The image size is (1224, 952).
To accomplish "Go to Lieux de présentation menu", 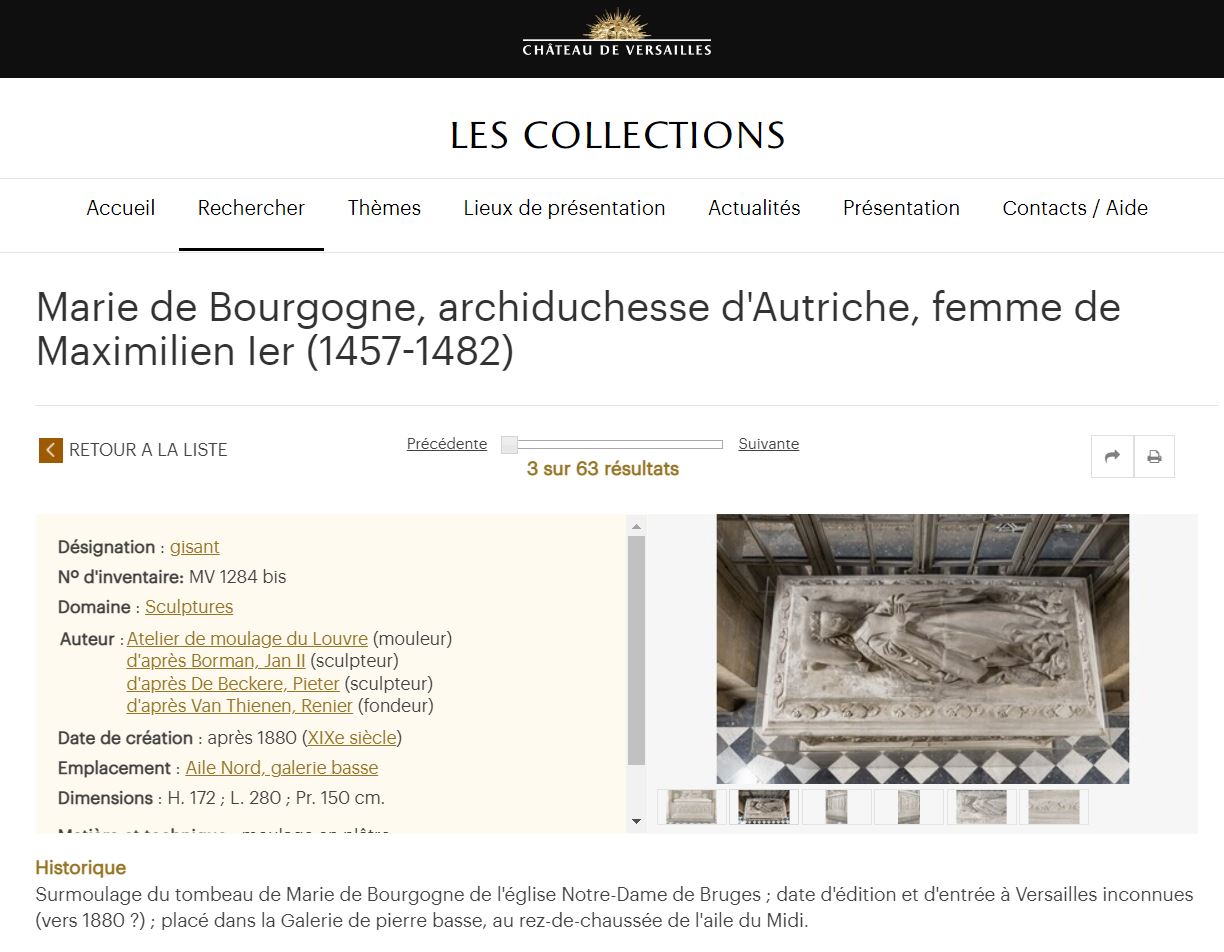I will (x=564, y=208).
